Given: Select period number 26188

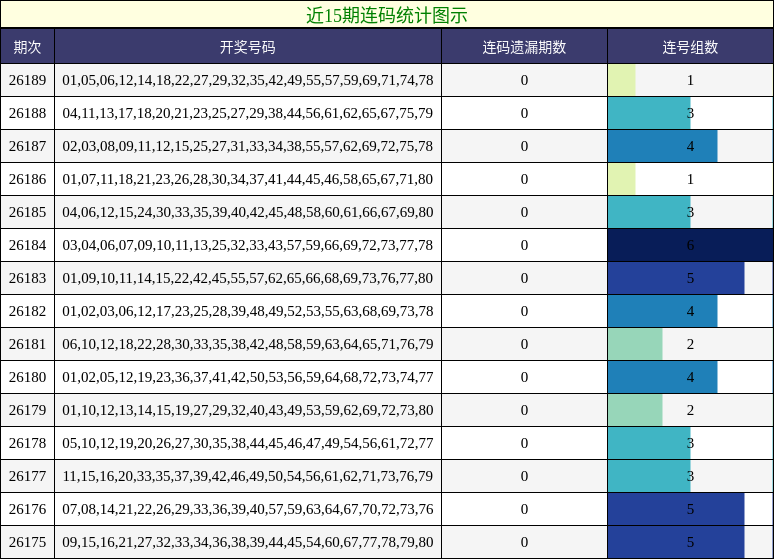Looking at the screenshot, I should point(27,113).
